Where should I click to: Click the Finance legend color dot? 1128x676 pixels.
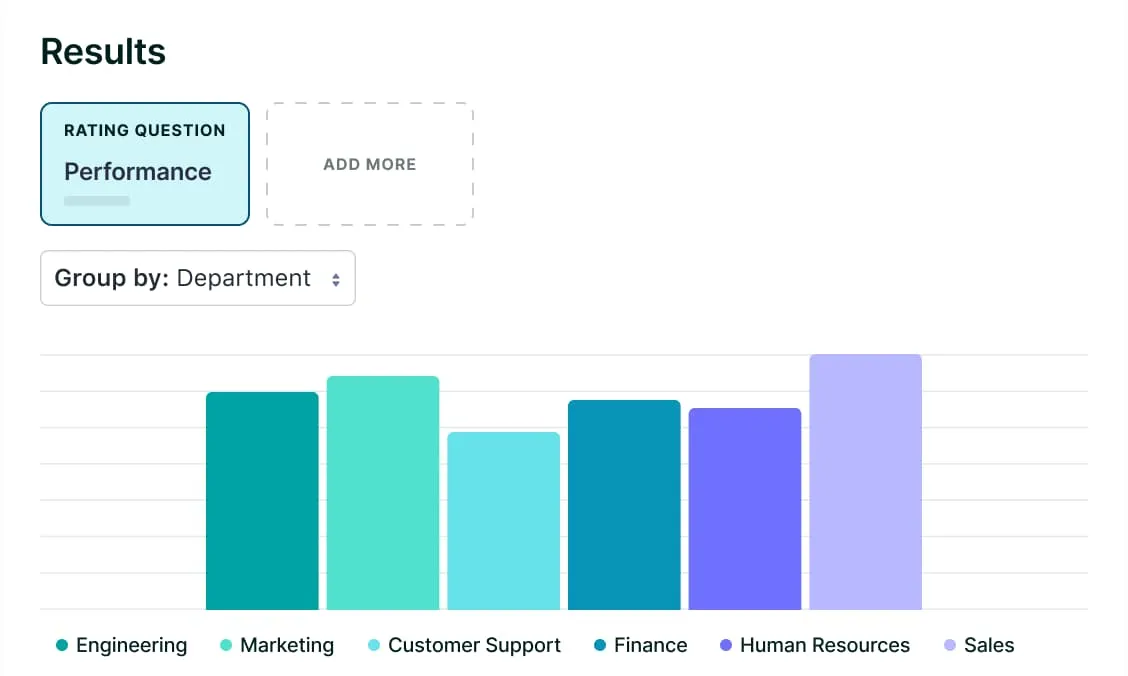tap(600, 646)
